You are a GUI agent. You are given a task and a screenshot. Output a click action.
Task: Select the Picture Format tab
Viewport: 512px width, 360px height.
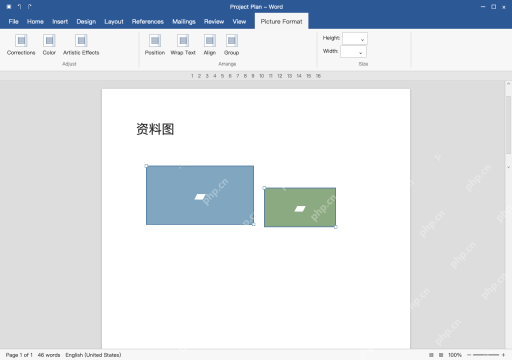click(281, 21)
